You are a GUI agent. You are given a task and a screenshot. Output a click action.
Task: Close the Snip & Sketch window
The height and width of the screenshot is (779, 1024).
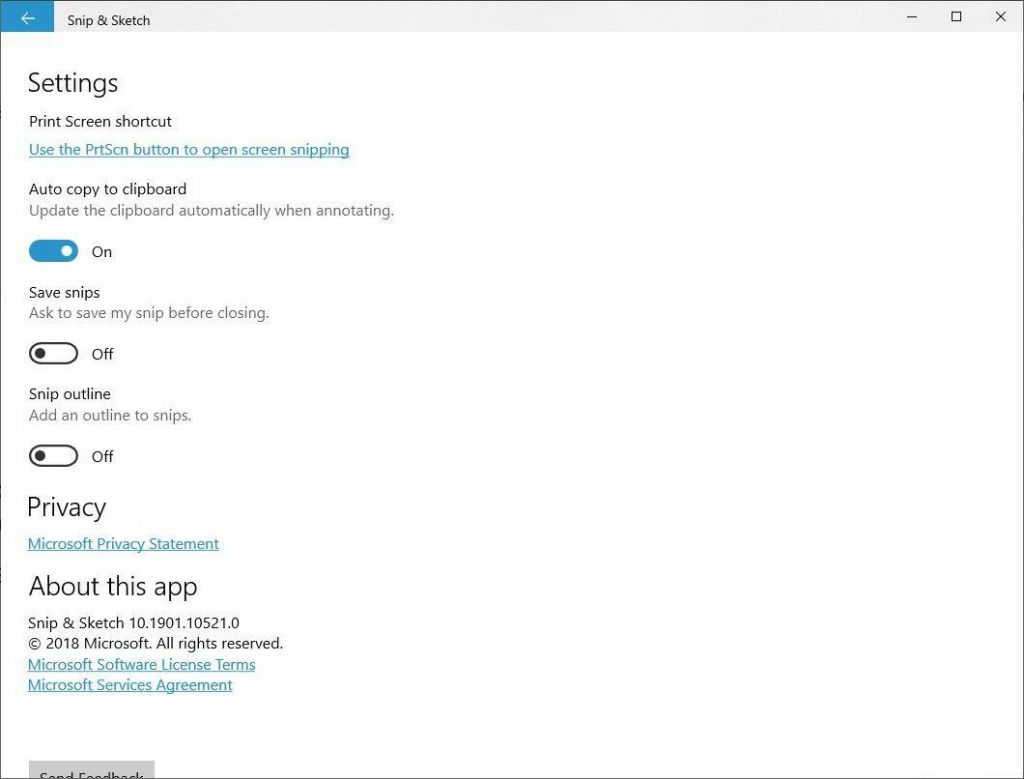pos(1000,17)
